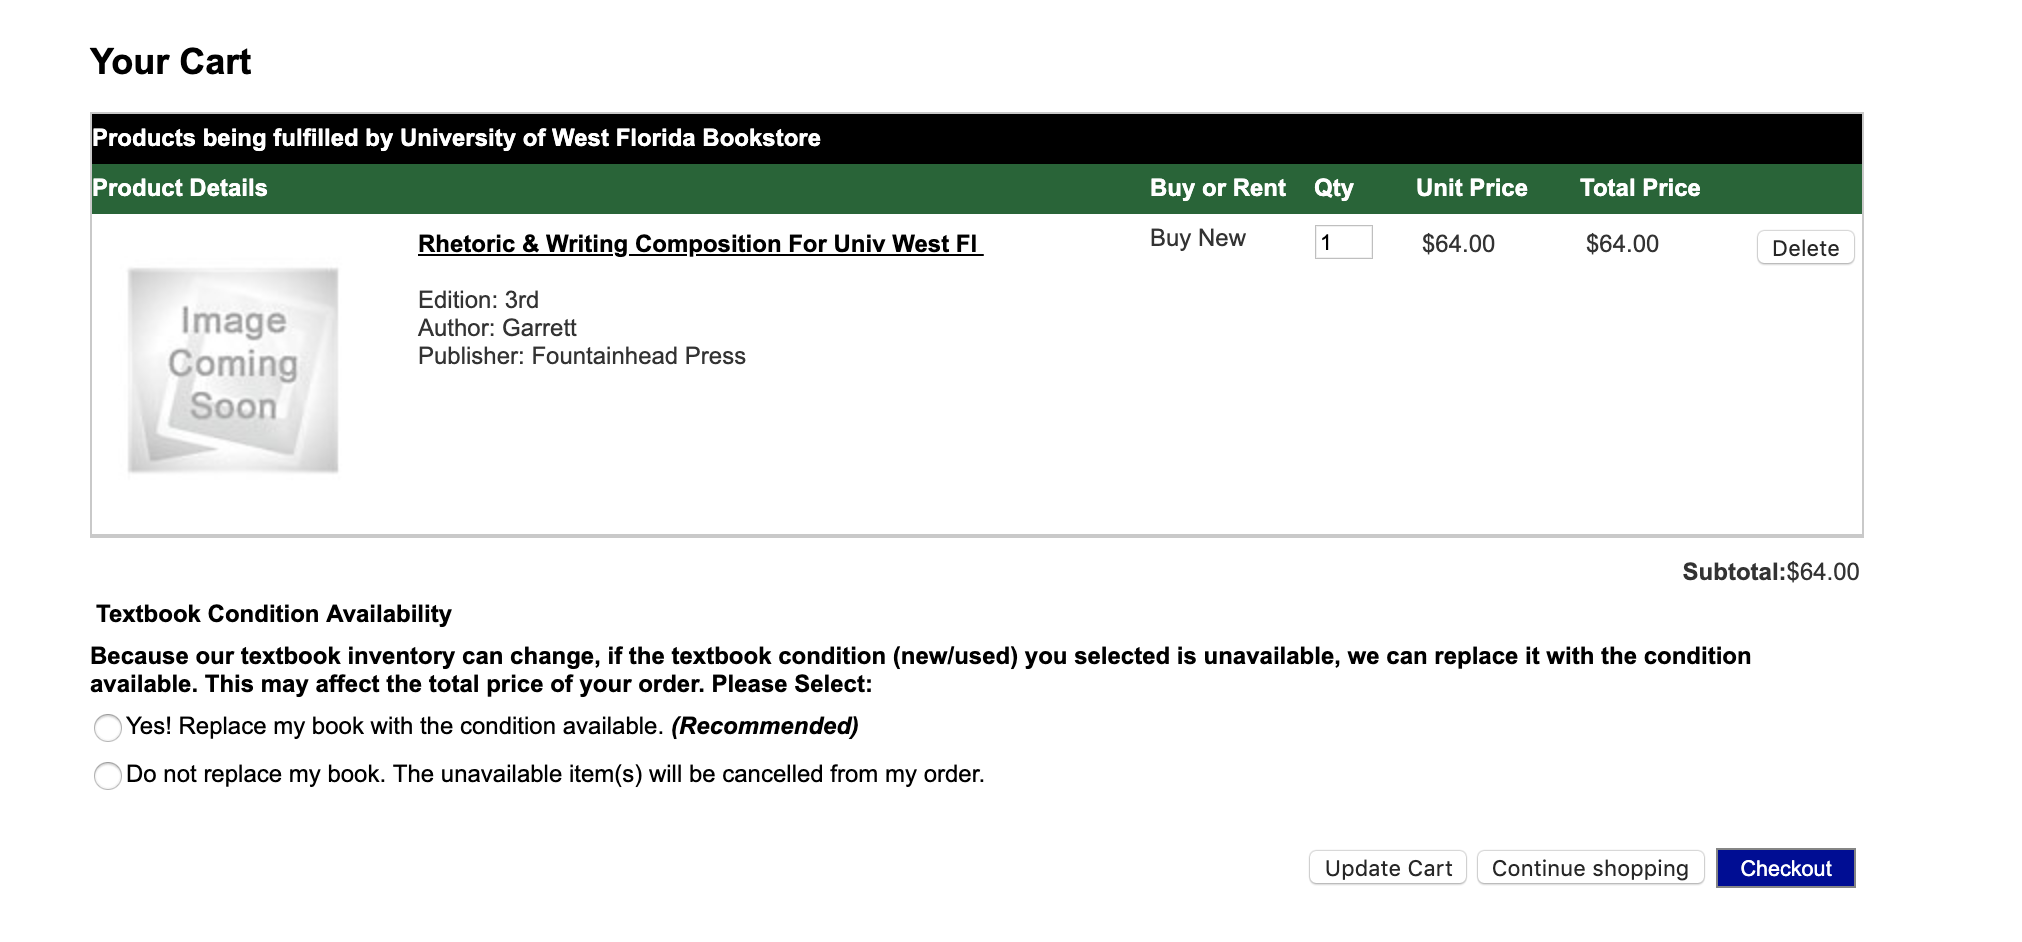Viewport: 2022px width, 942px height.
Task: Click the quantity input field
Action: coord(1343,242)
